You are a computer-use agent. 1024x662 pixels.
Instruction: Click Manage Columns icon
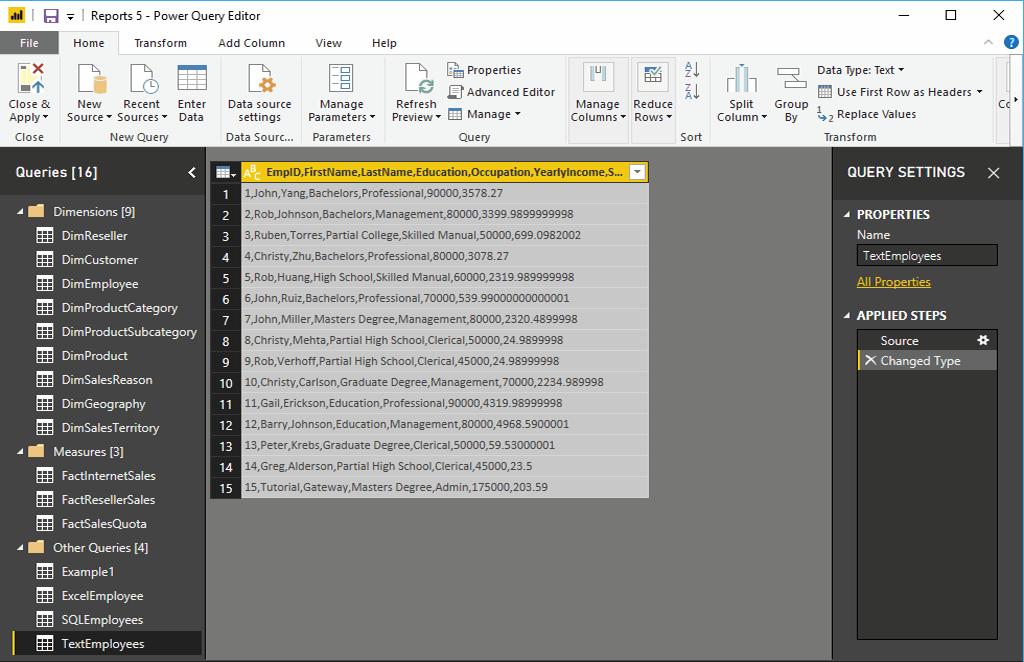click(598, 77)
